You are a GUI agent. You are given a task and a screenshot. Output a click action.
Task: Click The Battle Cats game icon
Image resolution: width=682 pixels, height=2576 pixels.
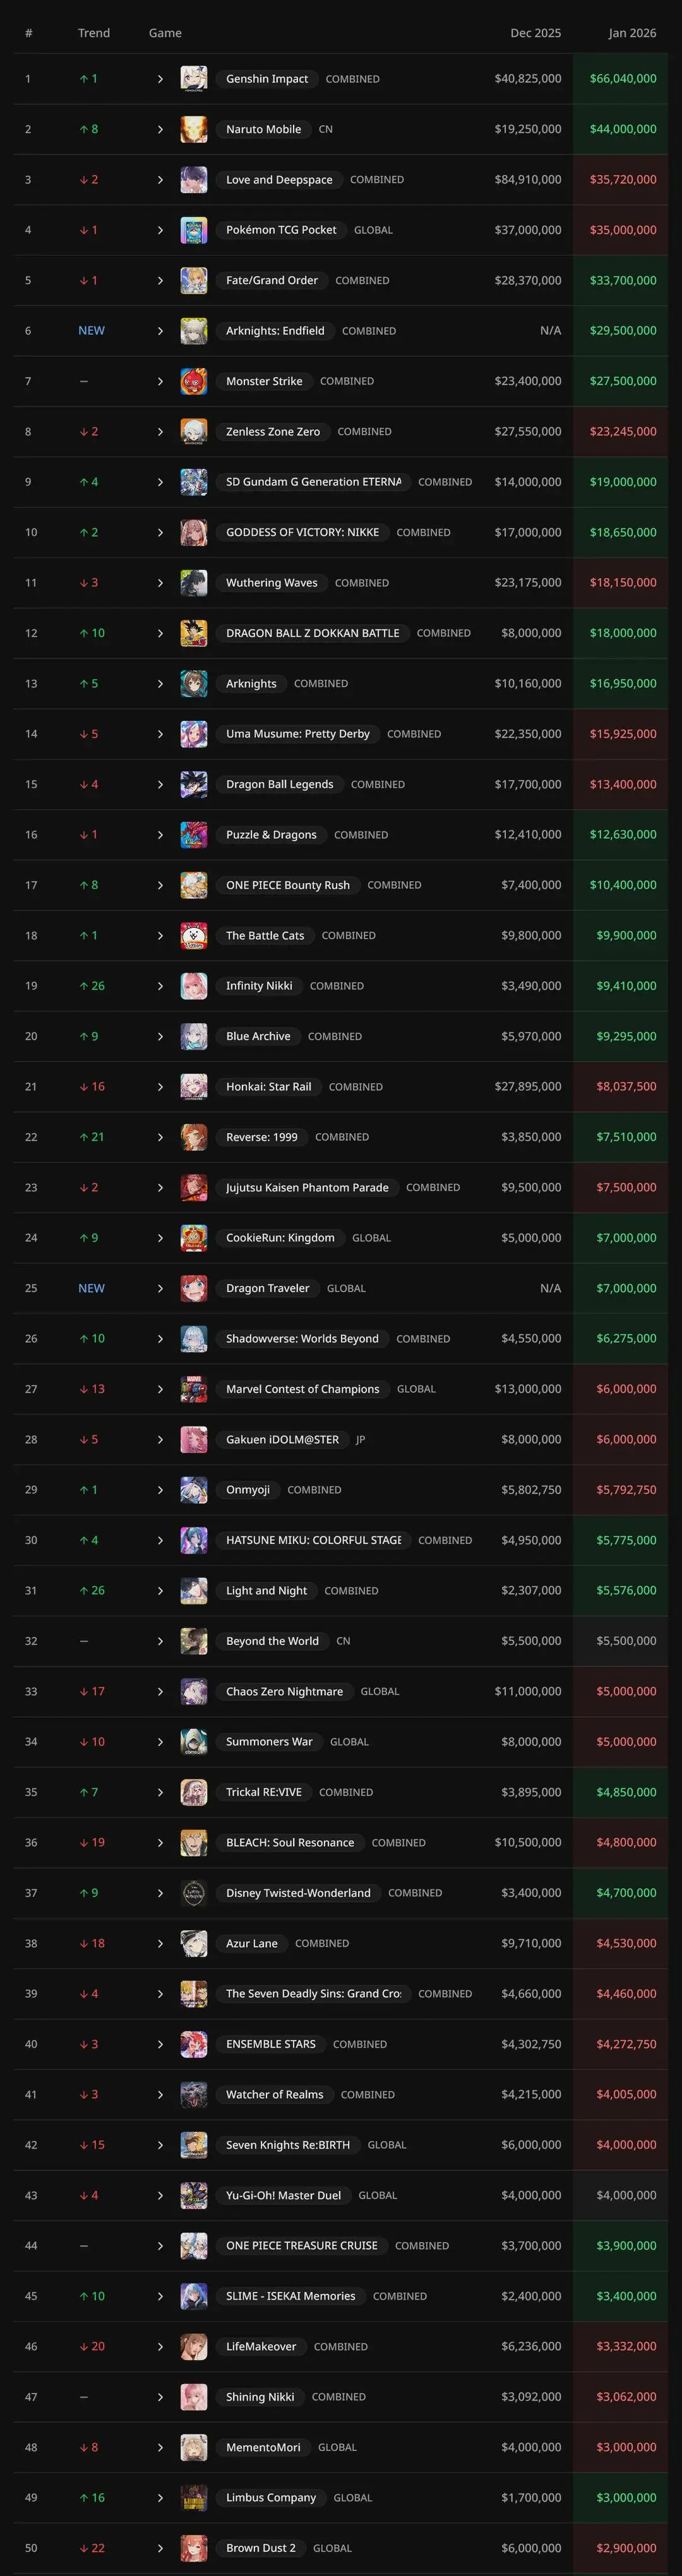point(194,936)
